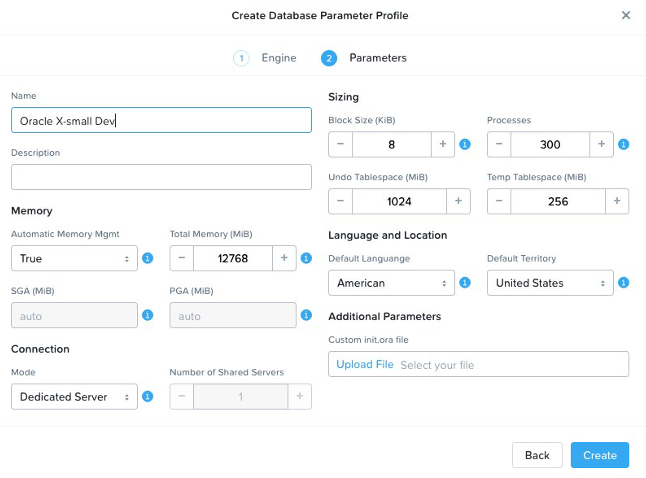Click Select your file placeholder text
The height and width of the screenshot is (478, 646).
[x=437, y=365]
